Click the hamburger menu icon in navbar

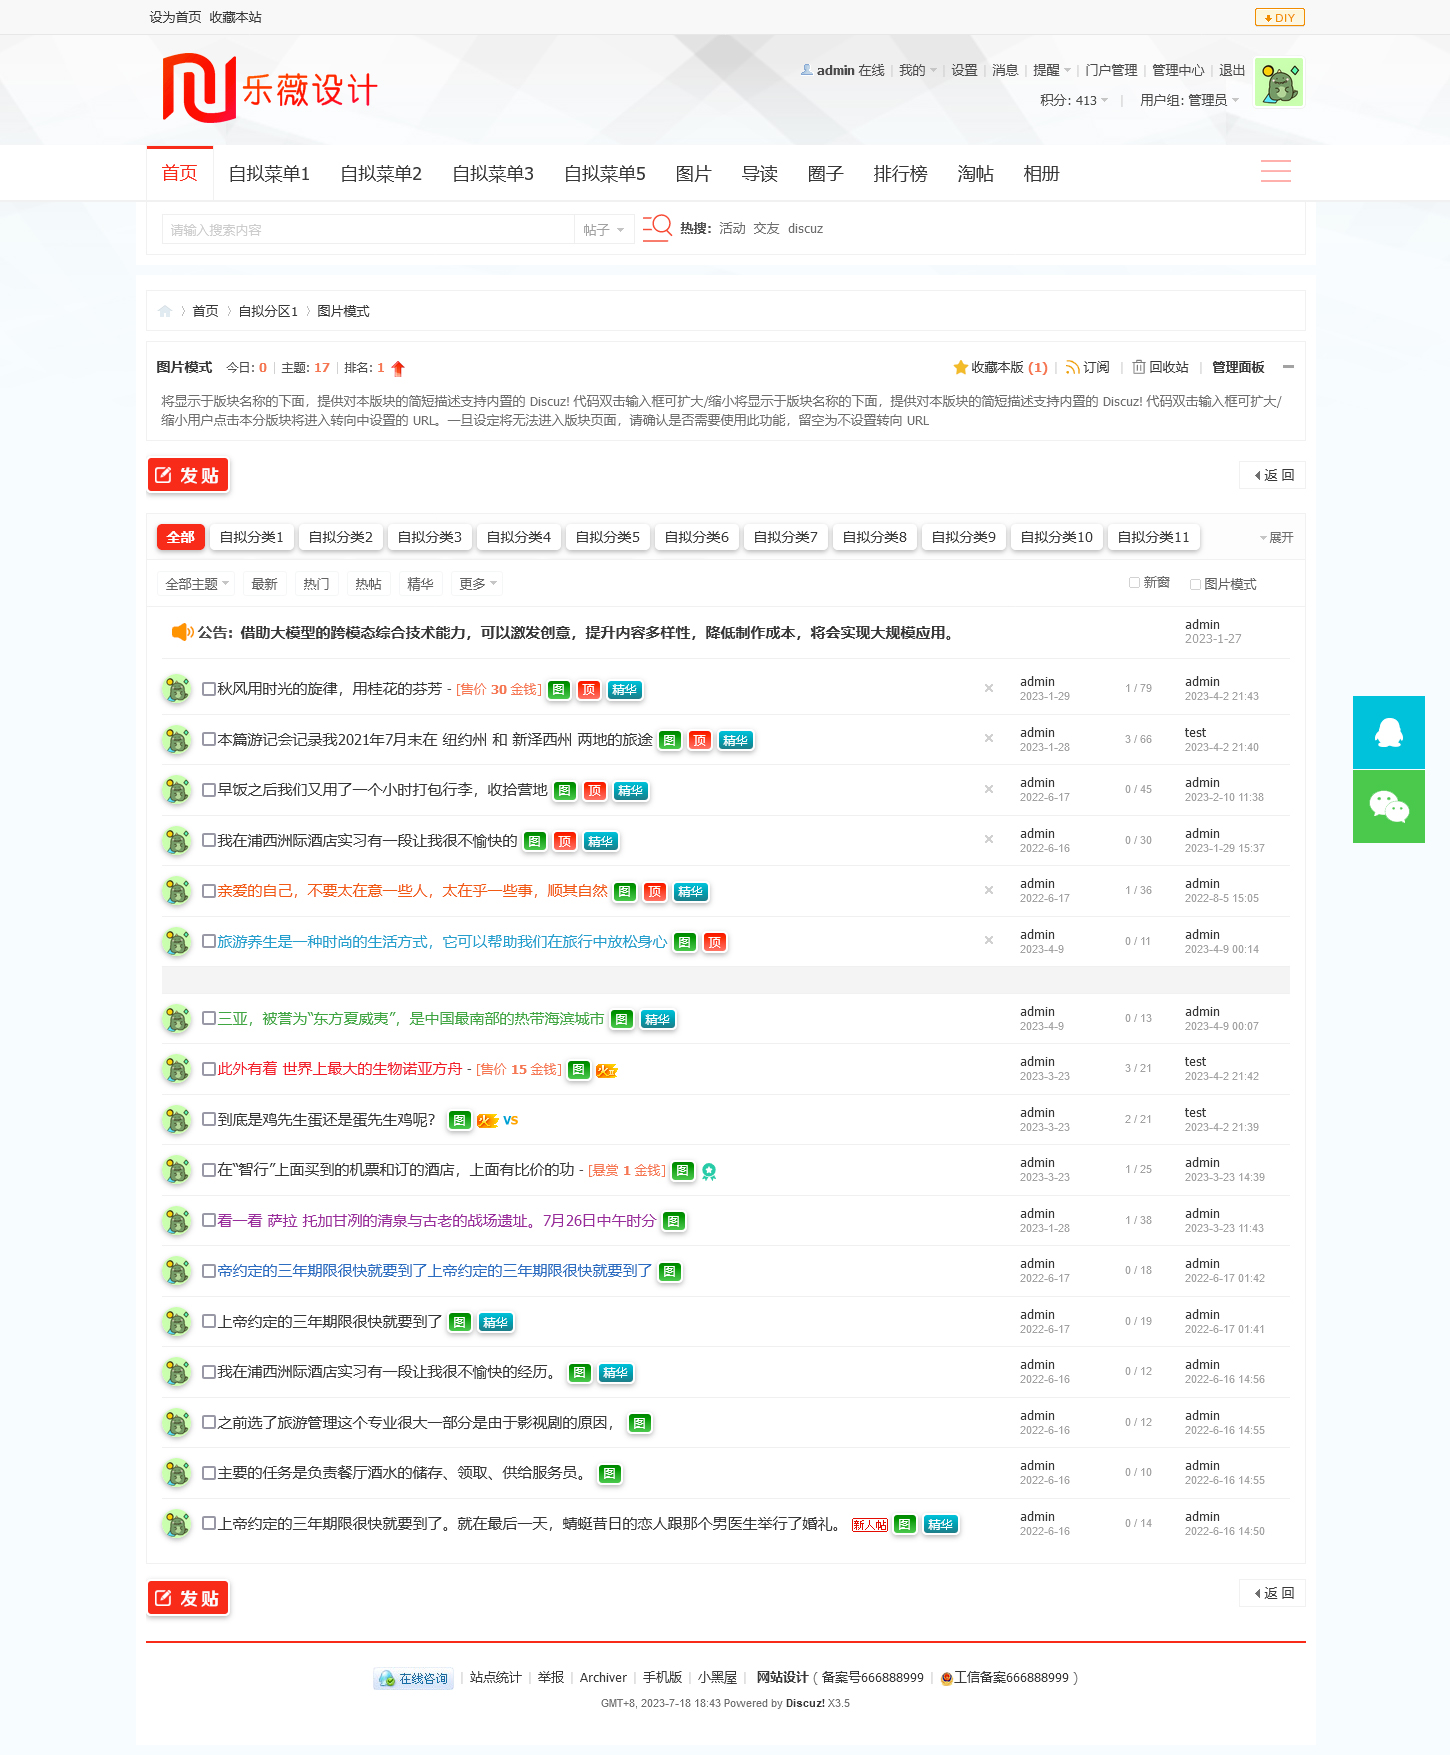(x=1275, y=172)
